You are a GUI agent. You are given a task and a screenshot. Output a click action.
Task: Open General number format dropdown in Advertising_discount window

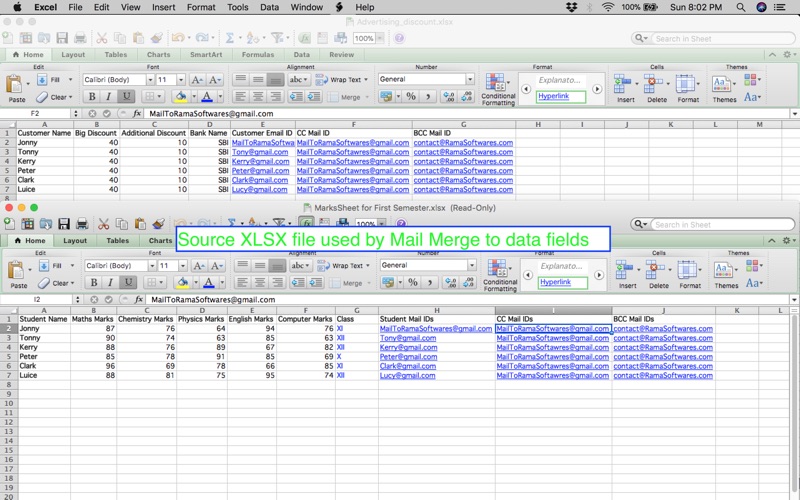tap(470, 79)
